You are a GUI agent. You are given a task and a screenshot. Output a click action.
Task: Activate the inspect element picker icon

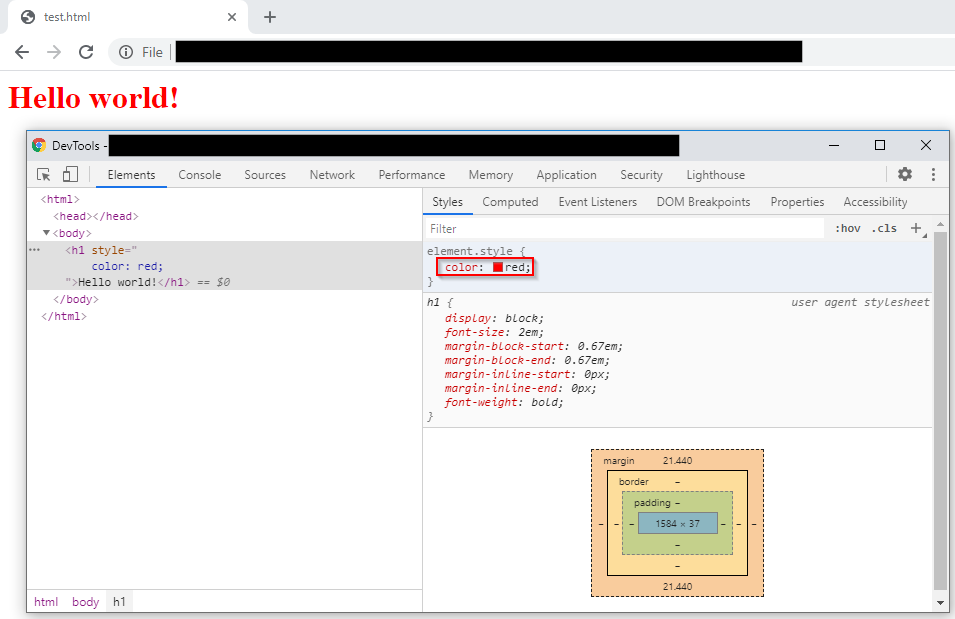click(x=44, y=175)
